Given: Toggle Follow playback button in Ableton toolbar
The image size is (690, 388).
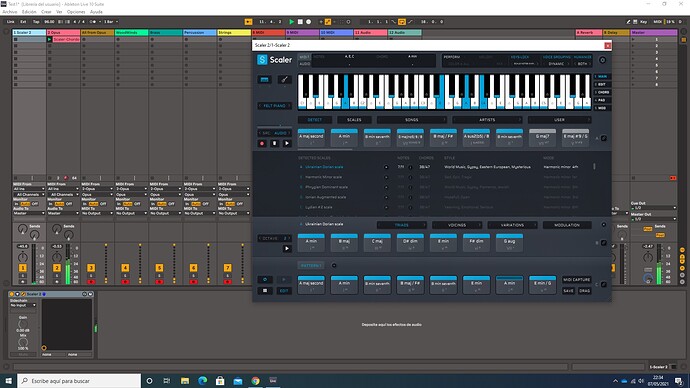Looking at the screenshot, I should tap(248, 22).
